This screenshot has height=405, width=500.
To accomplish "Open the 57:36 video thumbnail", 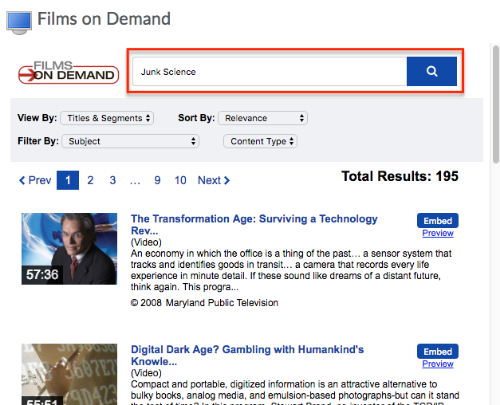I will click(x=69, y=249).
